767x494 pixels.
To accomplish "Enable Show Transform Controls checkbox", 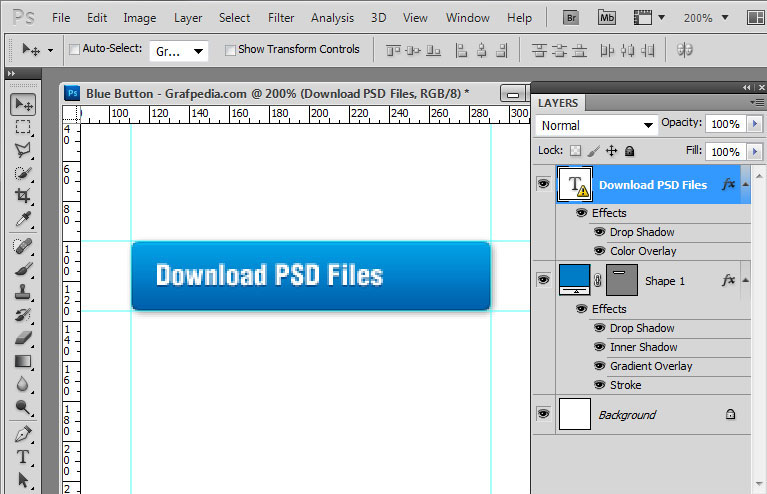I will (x=230, y=50).
